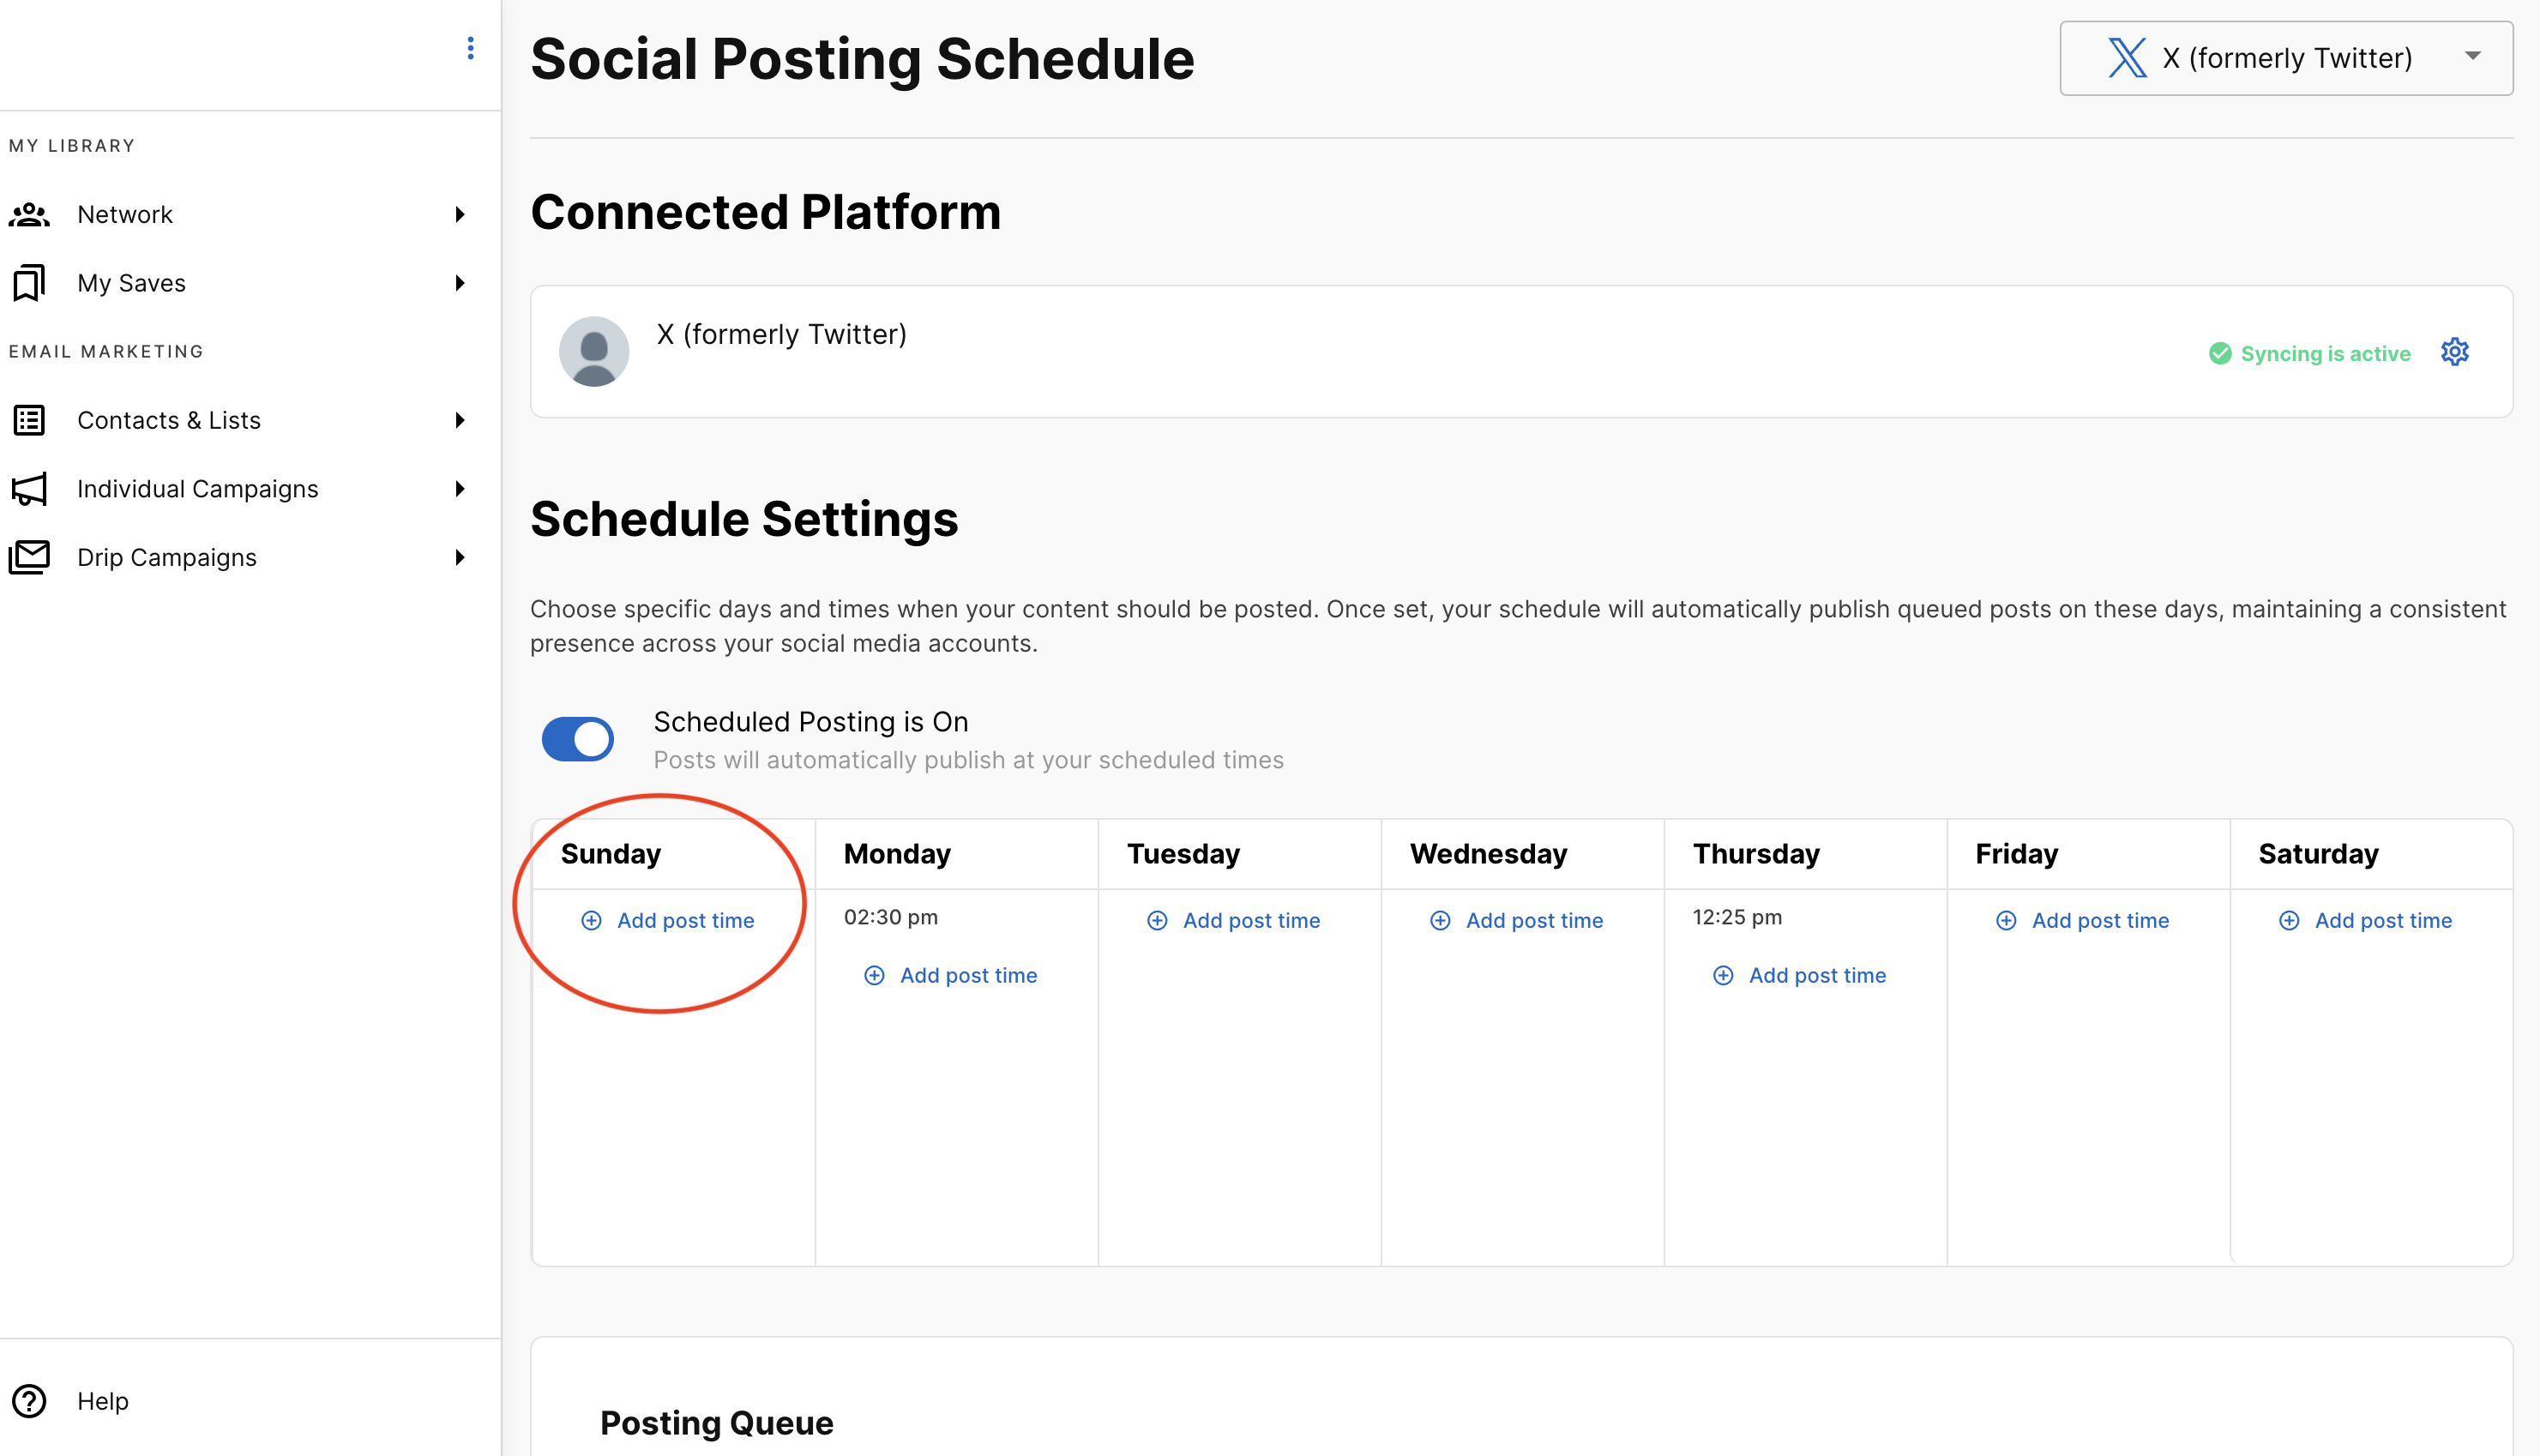Click the Network people icon
Image resolution: width=2540 pixels, height=1456 pixels.
click(29, 214)
